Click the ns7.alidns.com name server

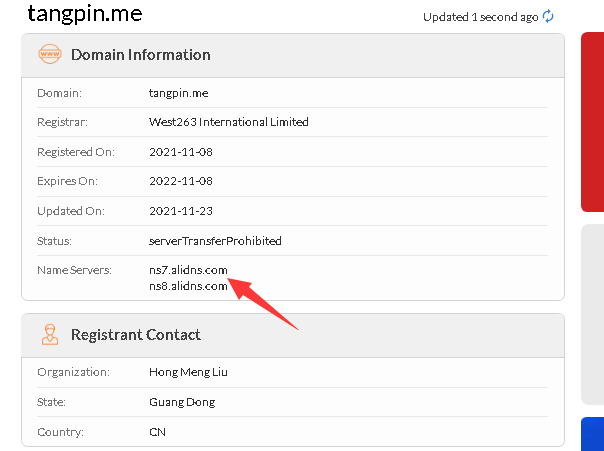188,270
